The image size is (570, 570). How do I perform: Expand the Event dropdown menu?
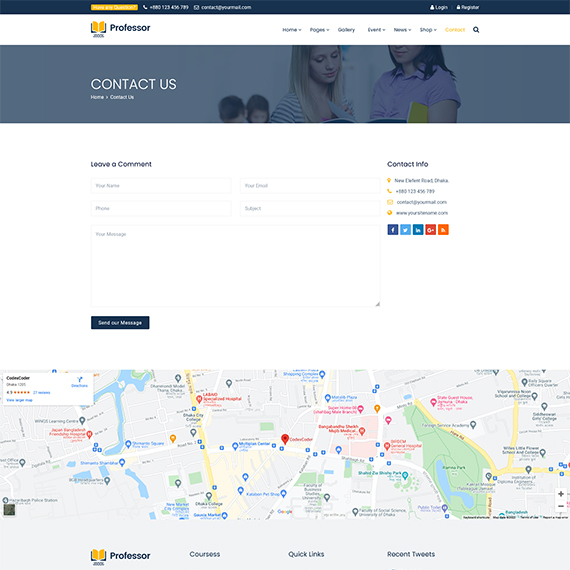click(x=376, y=30)
